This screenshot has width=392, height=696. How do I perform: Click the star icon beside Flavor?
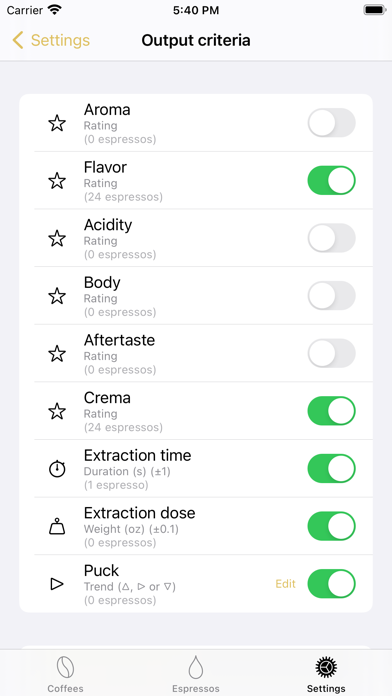(57, 181)
